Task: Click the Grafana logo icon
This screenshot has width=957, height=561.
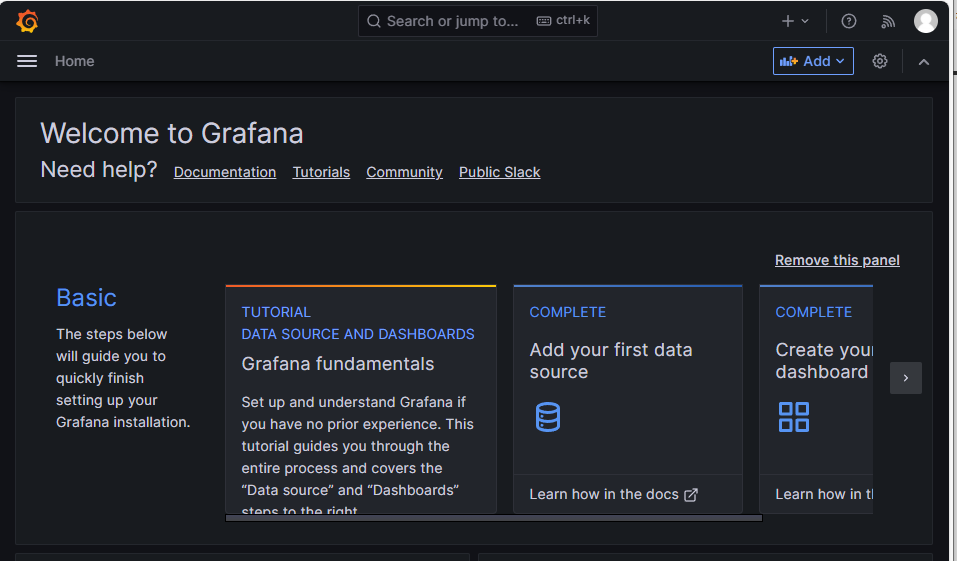Action: pos(27,21)
